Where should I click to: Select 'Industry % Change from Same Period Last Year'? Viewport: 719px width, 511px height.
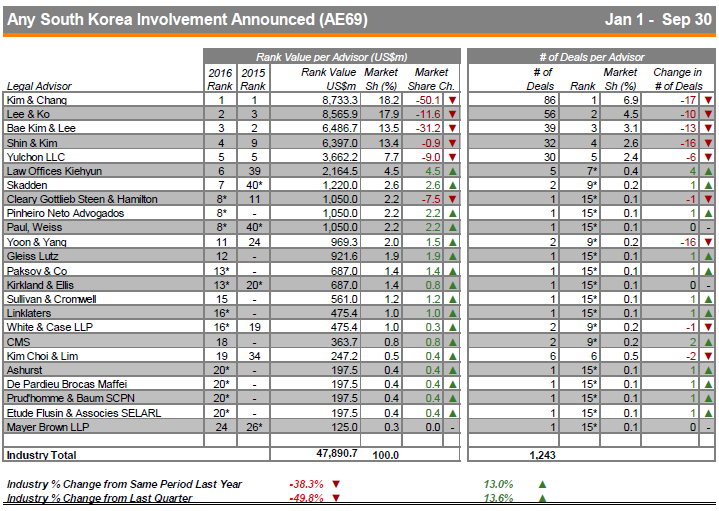124,484
